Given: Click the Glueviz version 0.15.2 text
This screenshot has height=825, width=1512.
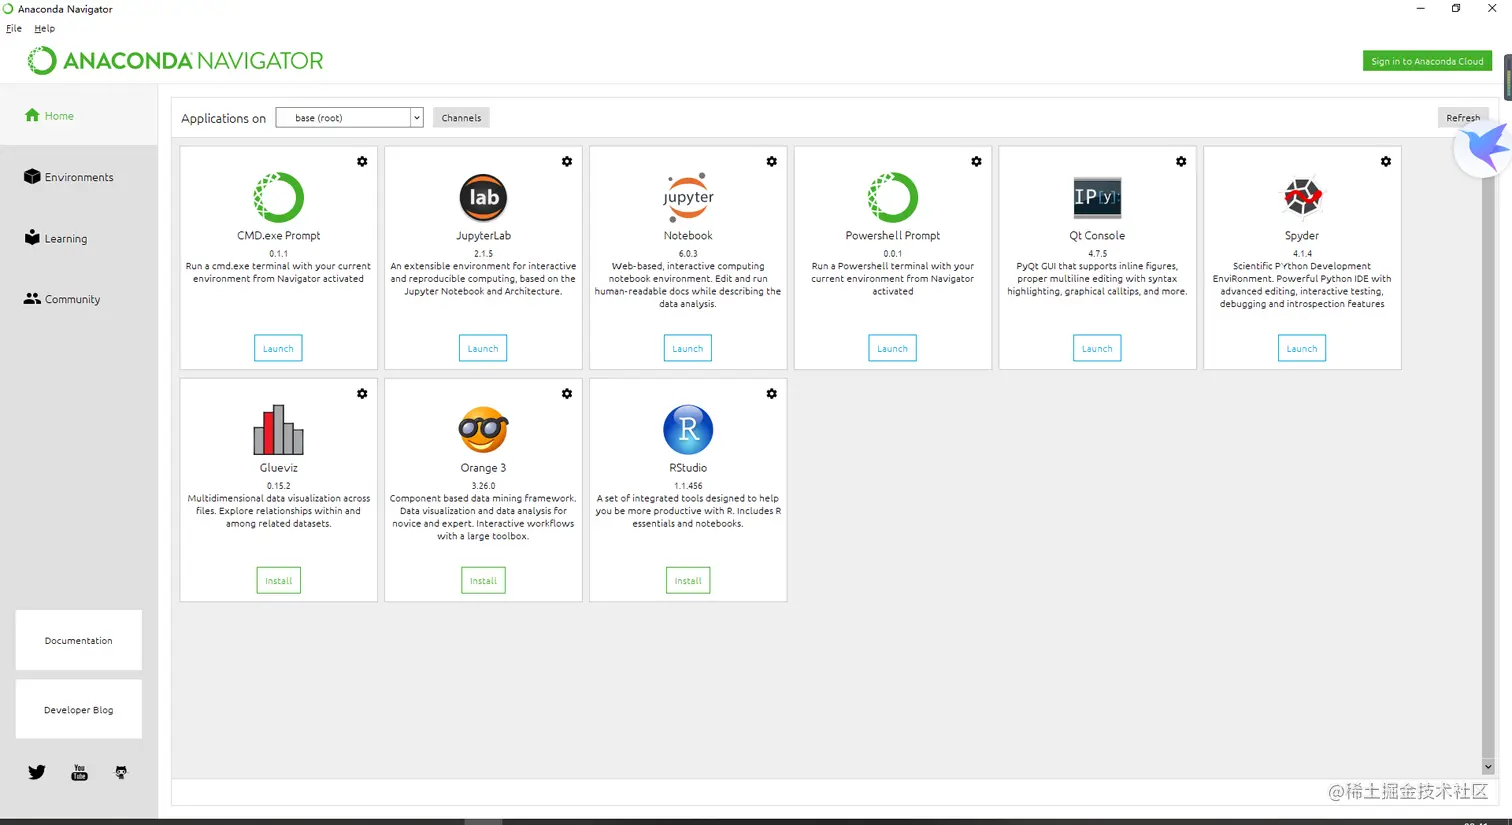Looking at the screenshot, I should [x=279, y=486].
